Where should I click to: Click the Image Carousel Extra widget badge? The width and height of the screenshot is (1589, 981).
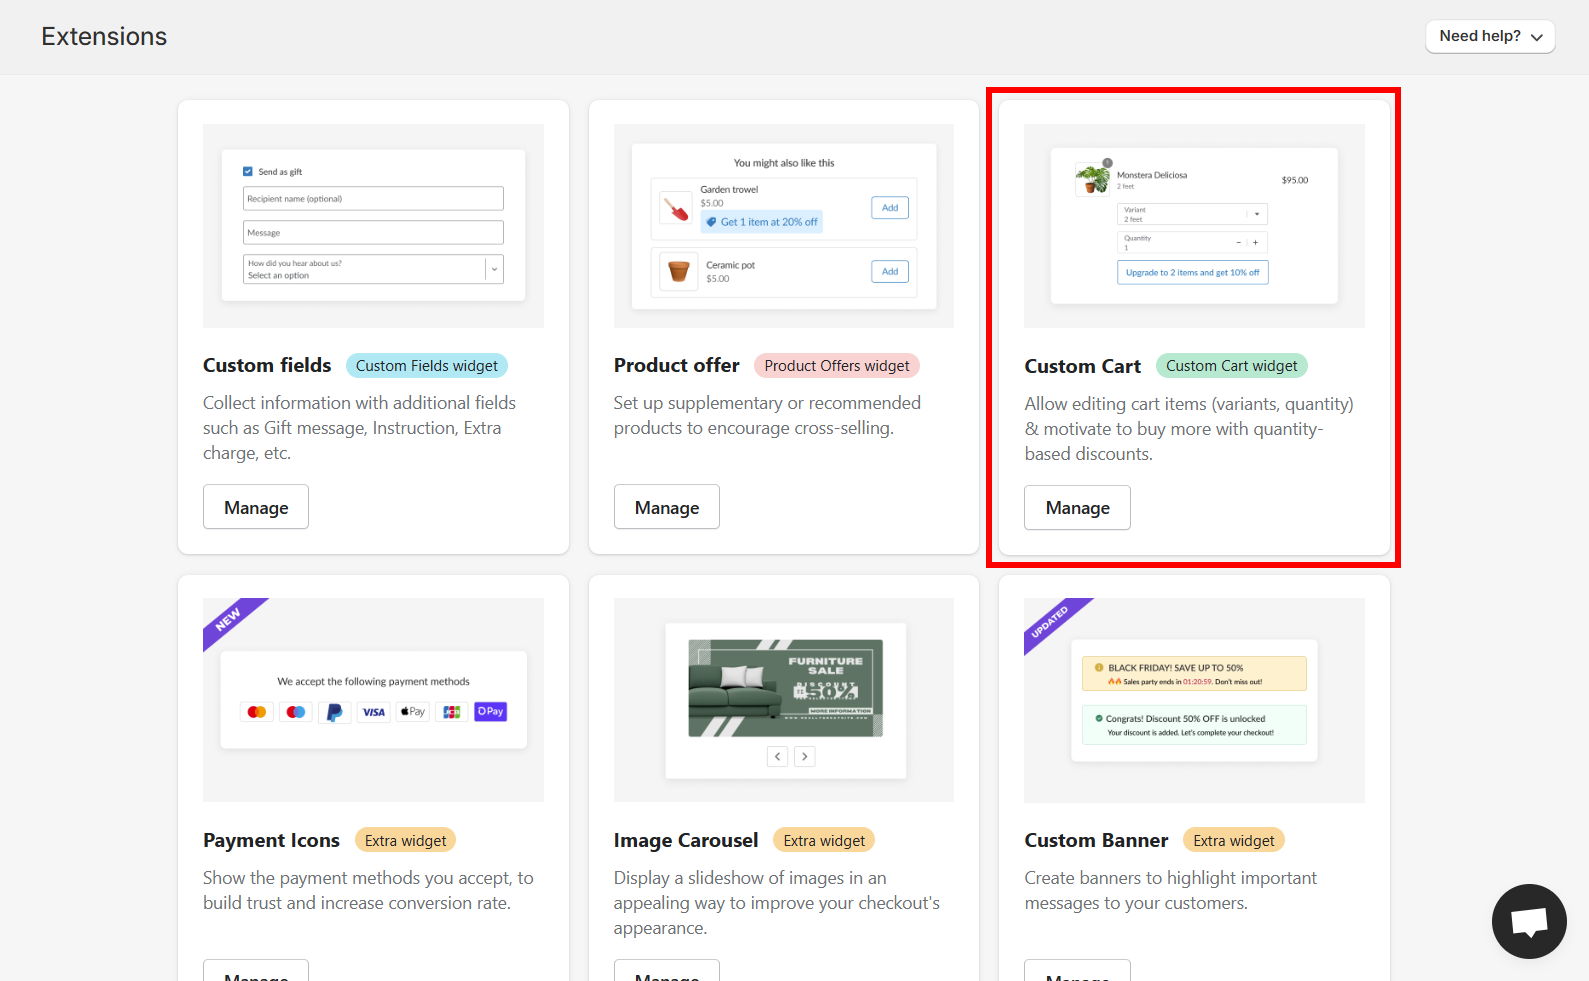tap(824, 841)
